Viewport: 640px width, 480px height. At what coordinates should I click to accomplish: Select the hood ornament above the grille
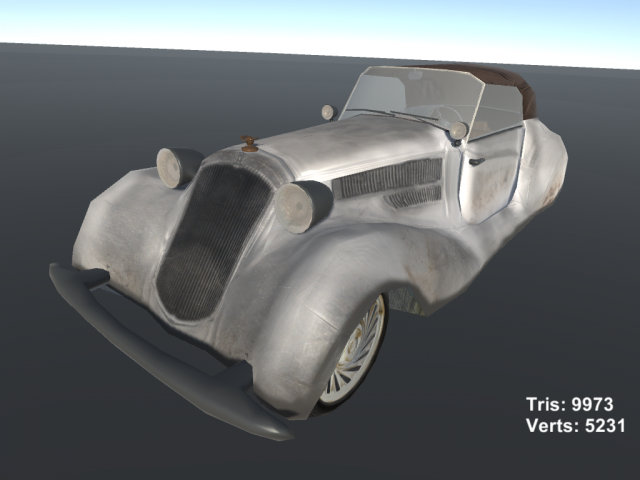point(249,143)
